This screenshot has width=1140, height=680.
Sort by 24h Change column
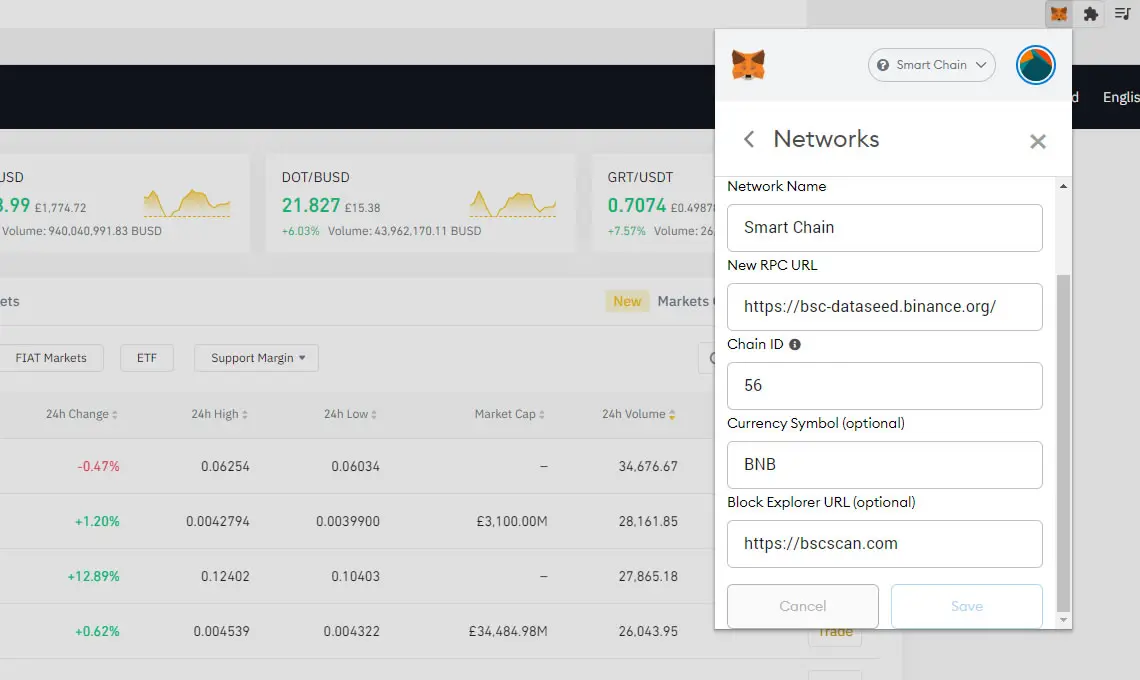[81, 414]
